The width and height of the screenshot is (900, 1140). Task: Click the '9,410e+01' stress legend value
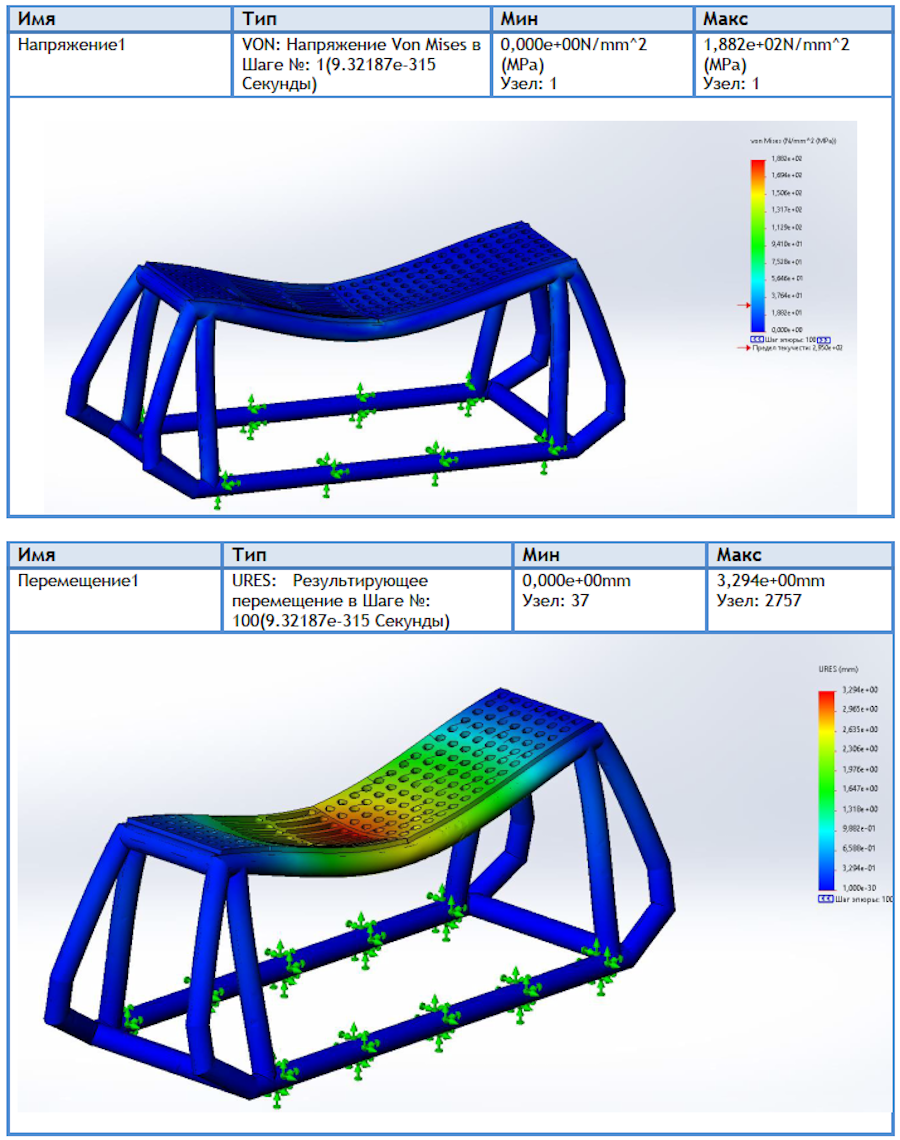787,244
